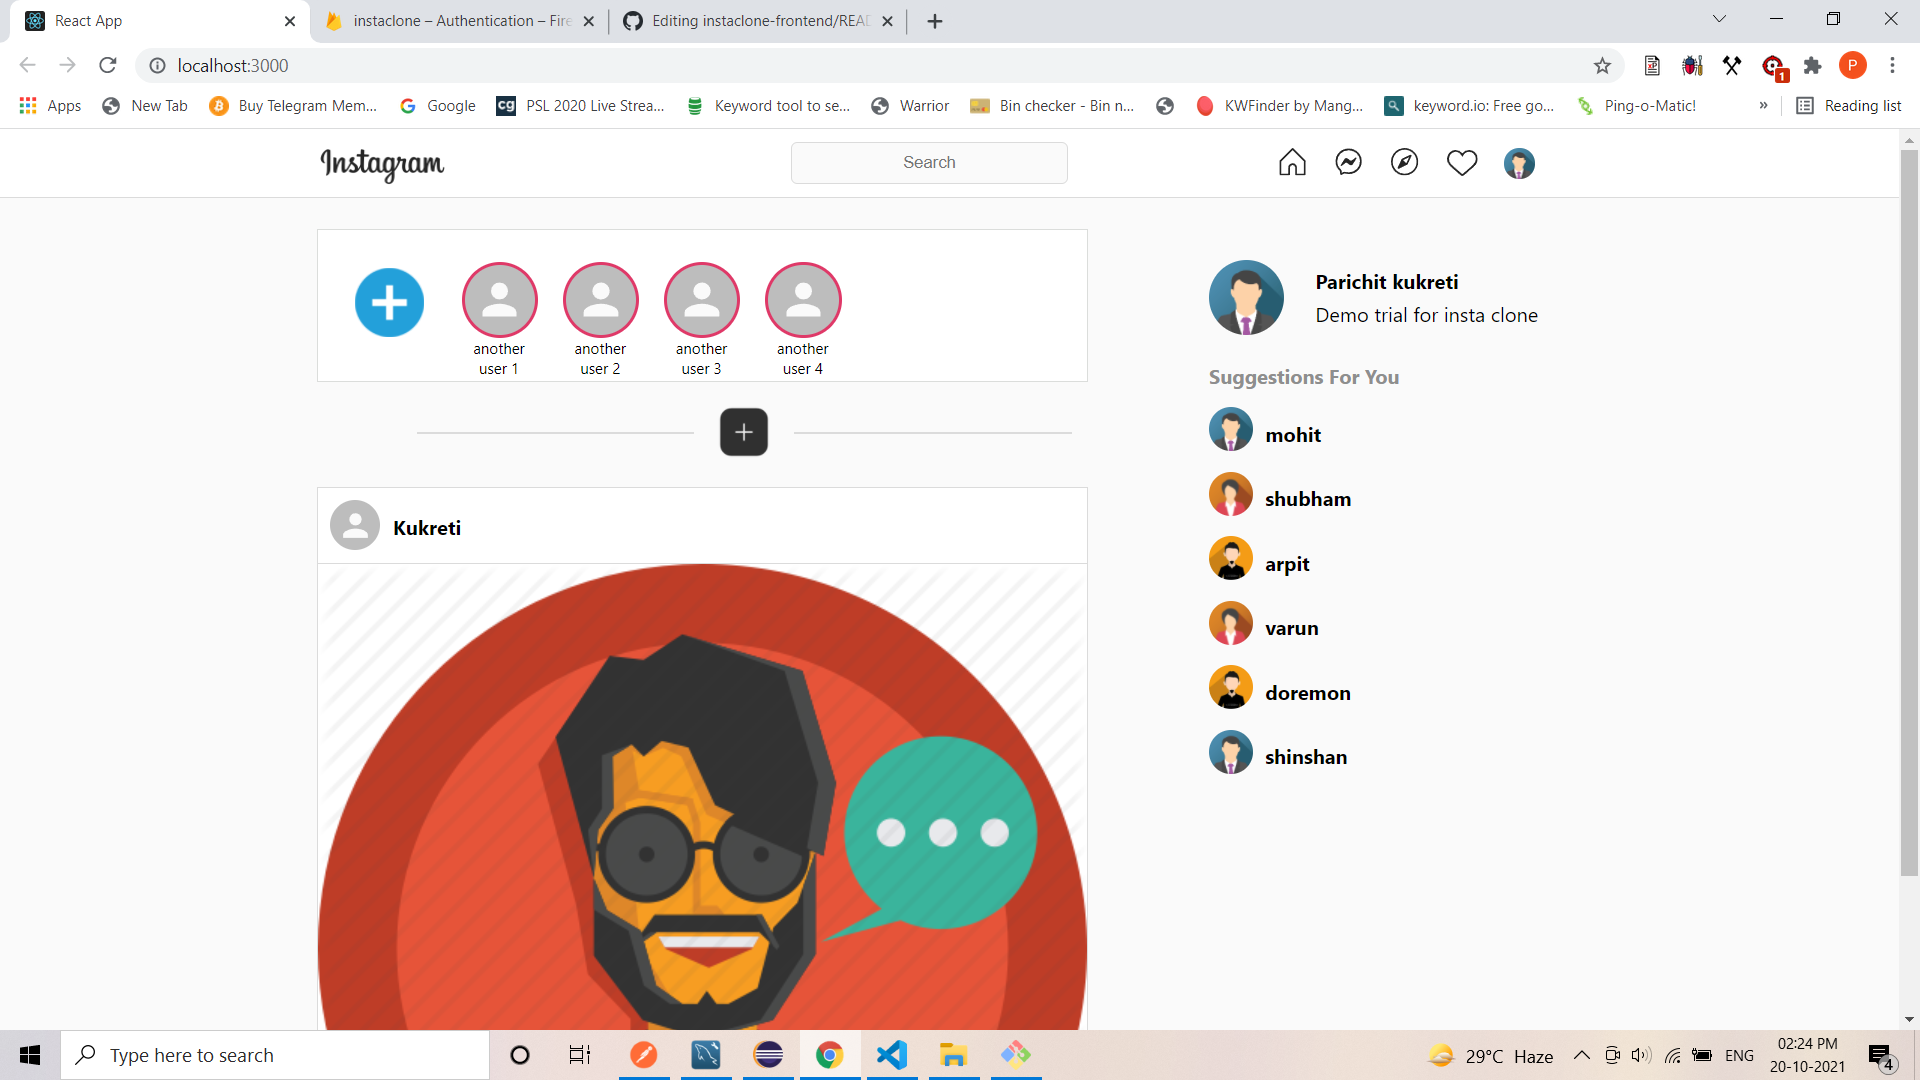The width and height of the screenshot is (1920, 1080).
Task: Select the Explore compass icon
Action: 1405,162
